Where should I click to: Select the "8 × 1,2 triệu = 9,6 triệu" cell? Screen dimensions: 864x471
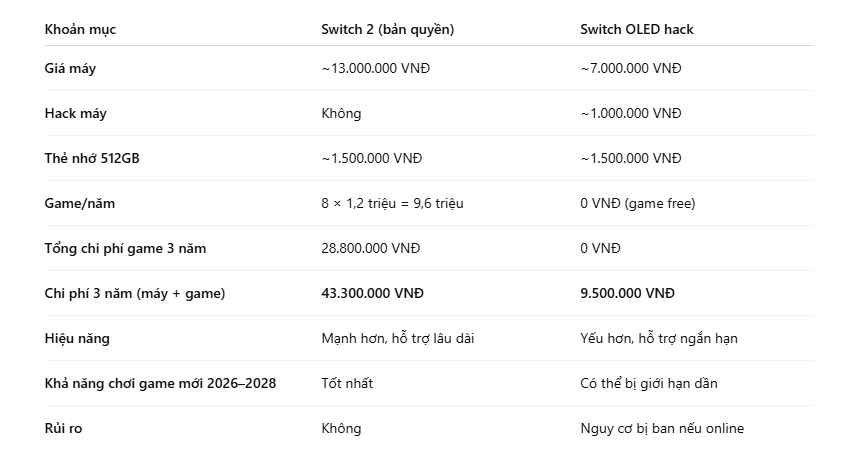coord(392,204)
